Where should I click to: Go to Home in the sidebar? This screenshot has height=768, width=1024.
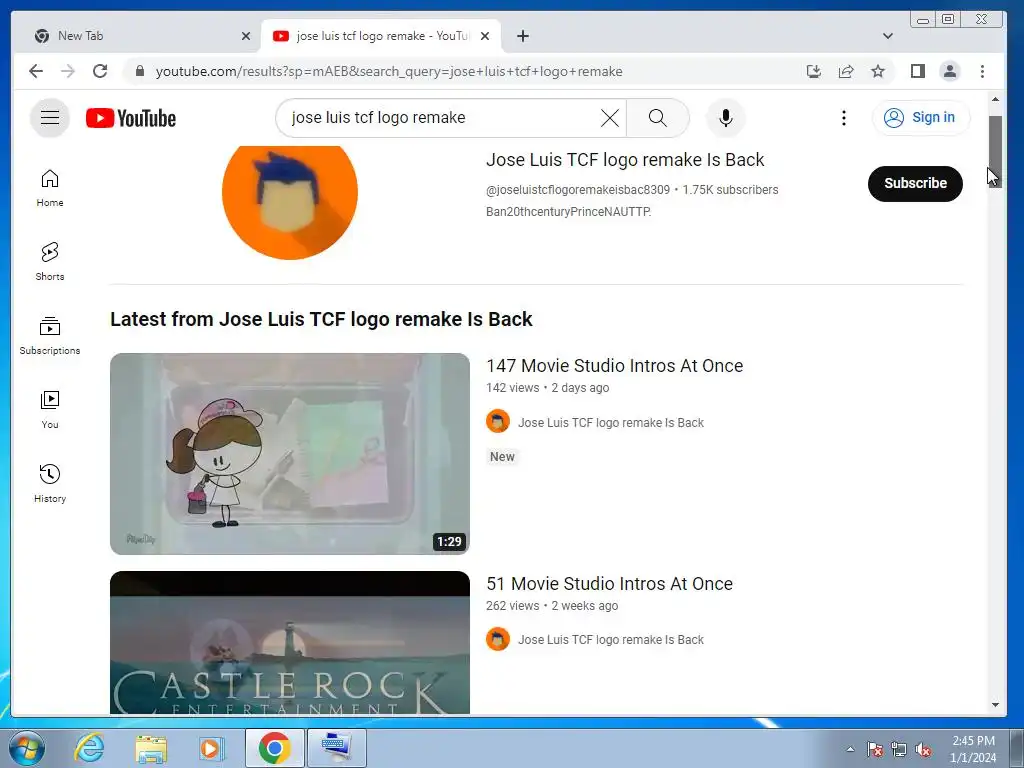click(50, 188)
